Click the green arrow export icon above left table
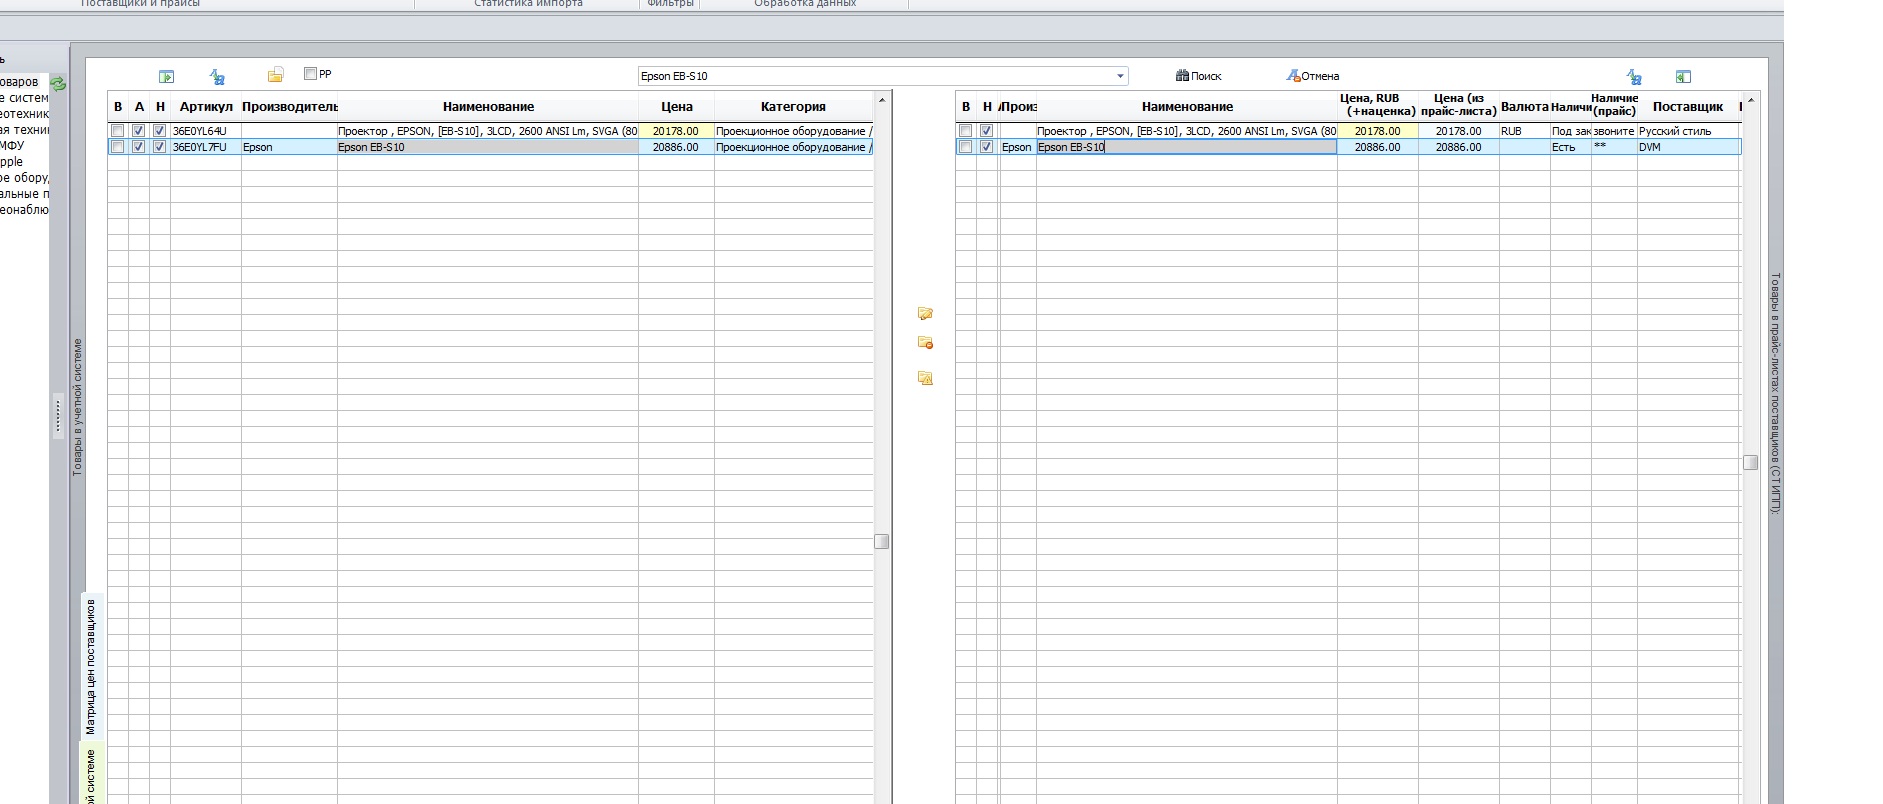 166,76
